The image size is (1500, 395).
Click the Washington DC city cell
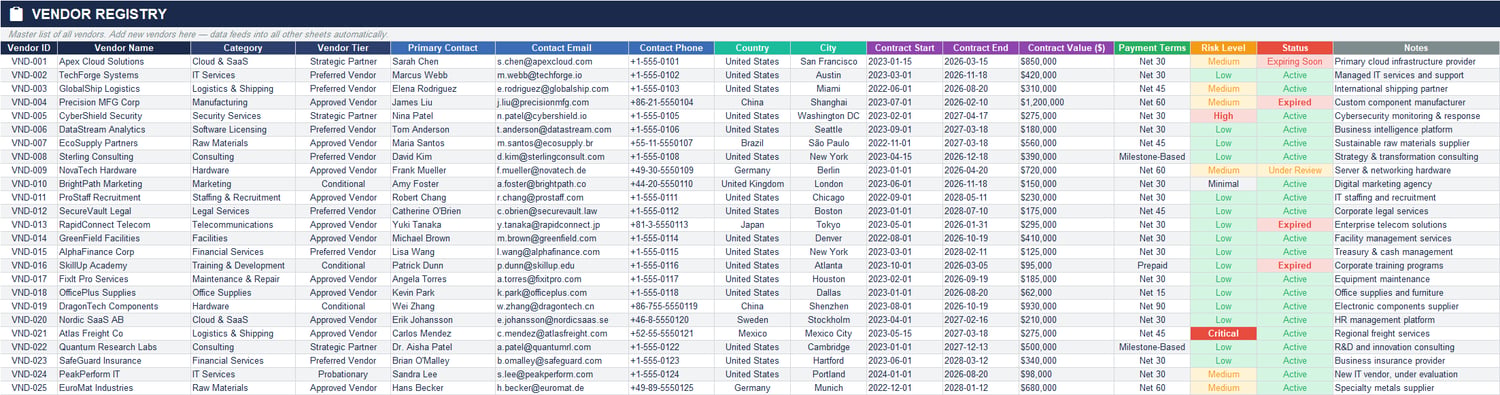[x=828, y=116]
